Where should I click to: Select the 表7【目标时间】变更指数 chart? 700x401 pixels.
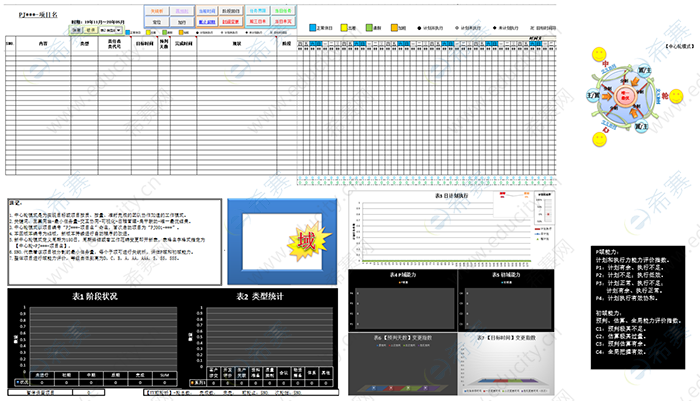click(506, 363)
